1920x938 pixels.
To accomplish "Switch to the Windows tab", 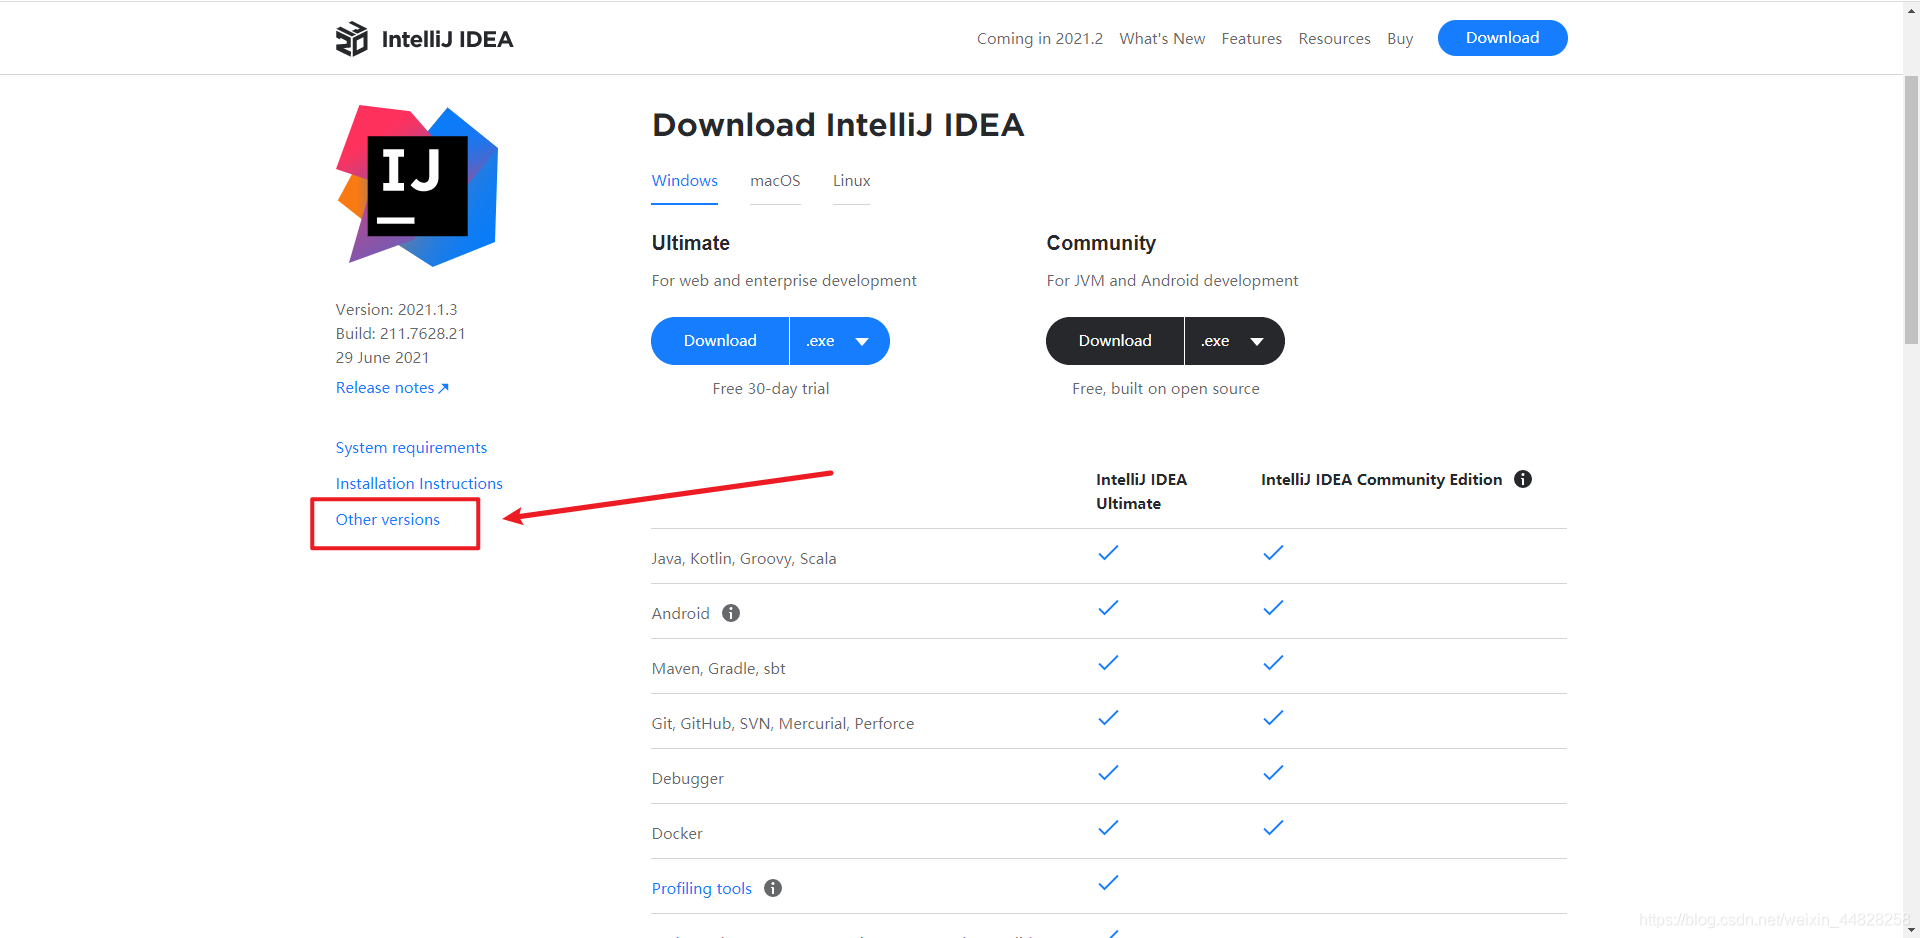I will [x=684, y=181].
